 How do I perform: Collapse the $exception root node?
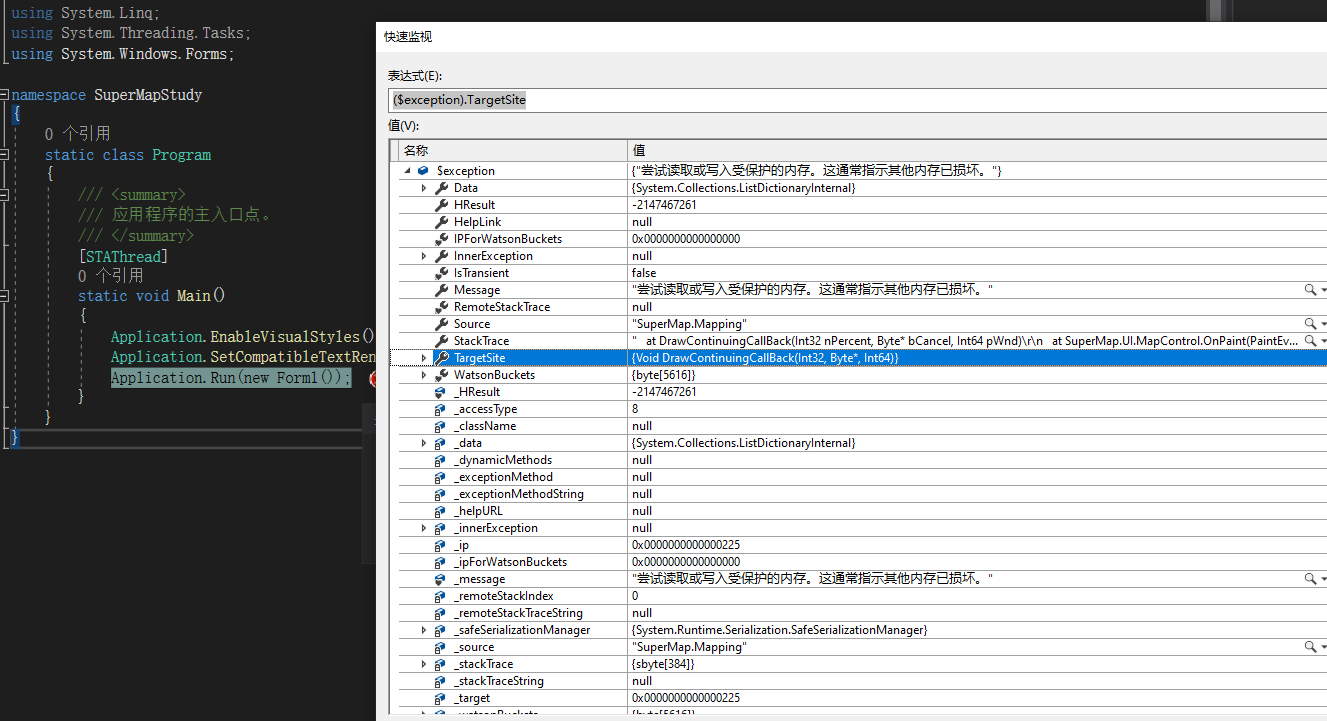(x=407, y=171)
